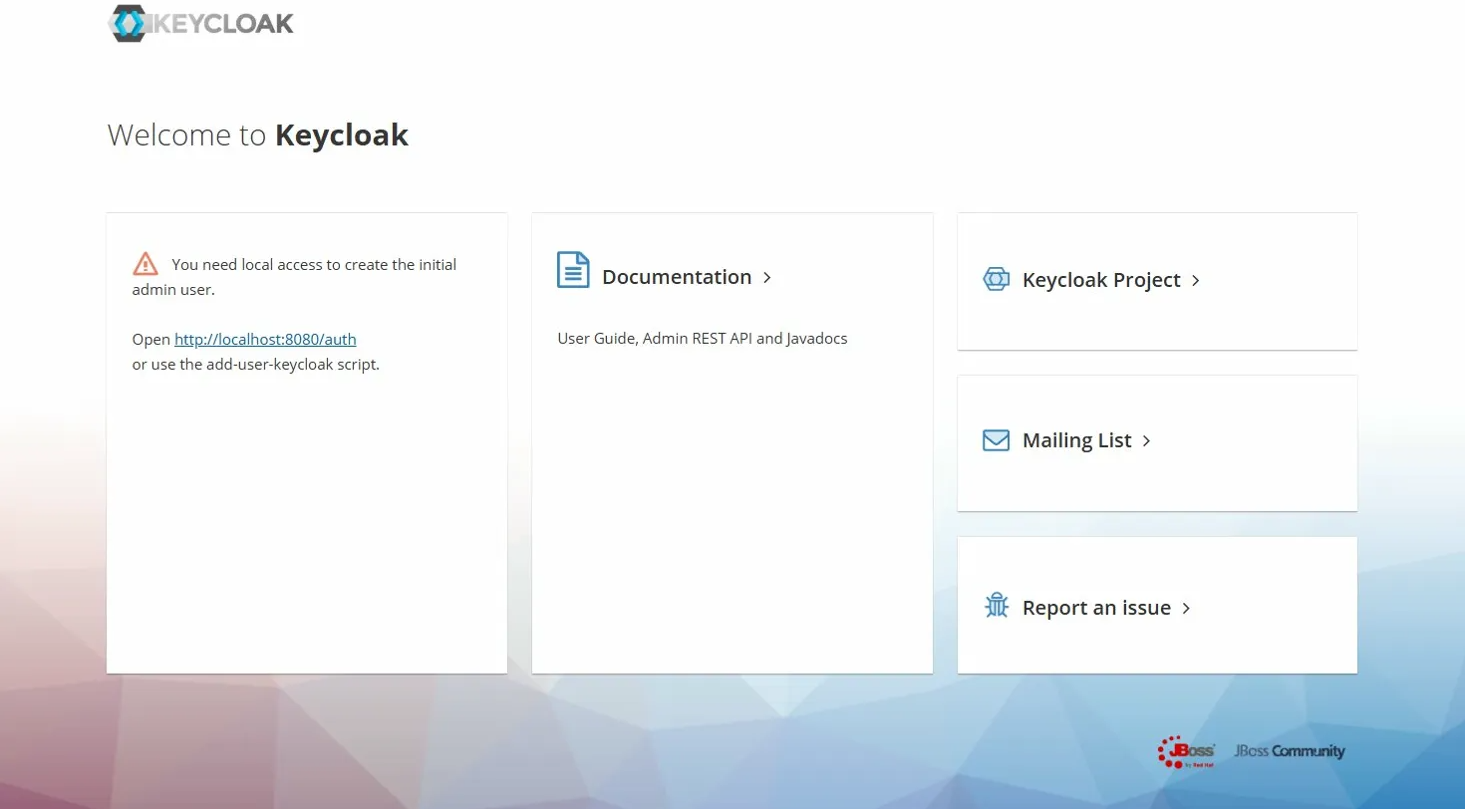Click the chevron next to Mailing List
Viewport: 1465px width, 809px height.
click(1146, 441)
